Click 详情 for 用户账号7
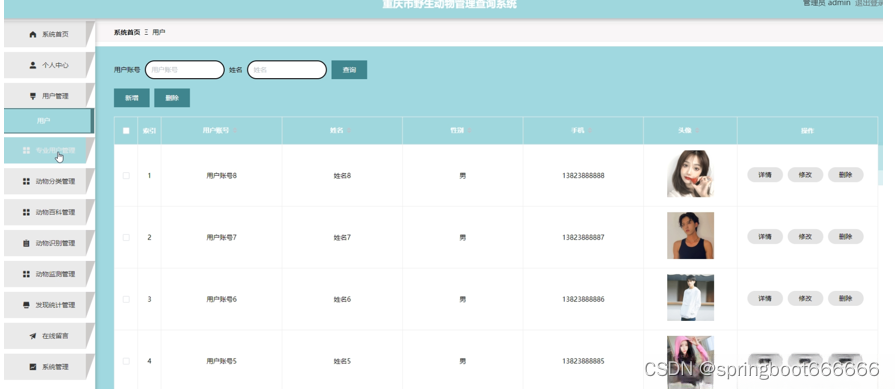Screen dimensions: 895x389 765,237
